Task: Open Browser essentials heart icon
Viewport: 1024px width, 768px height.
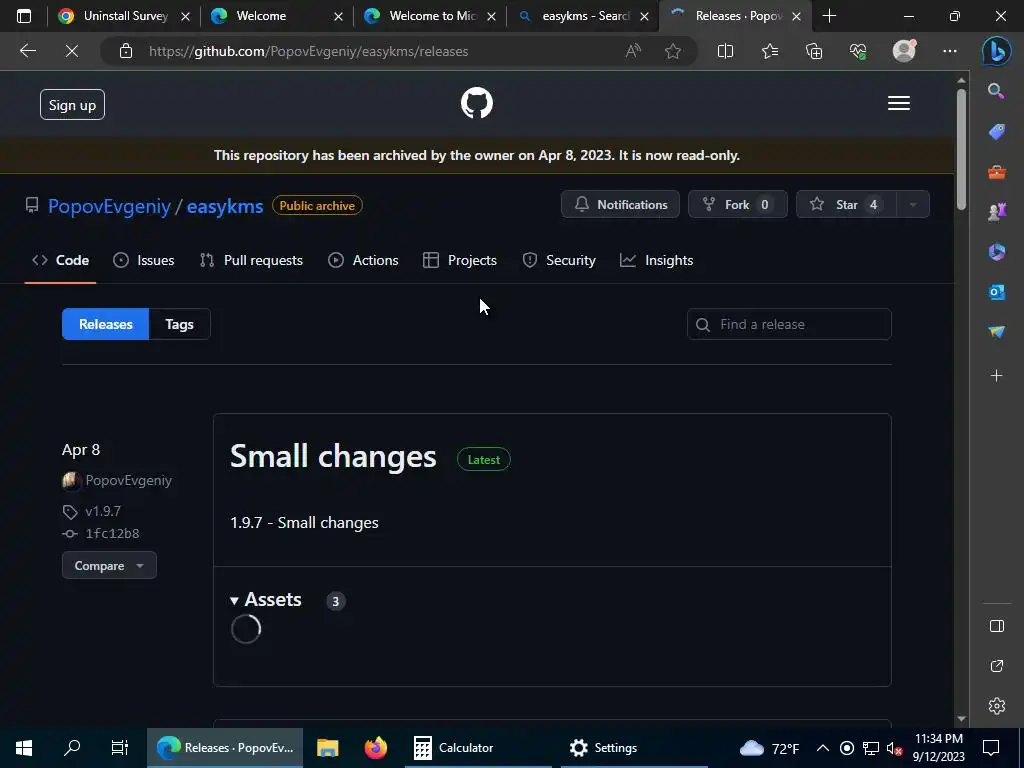Action: pyautogui.click(x=858, y=51)
